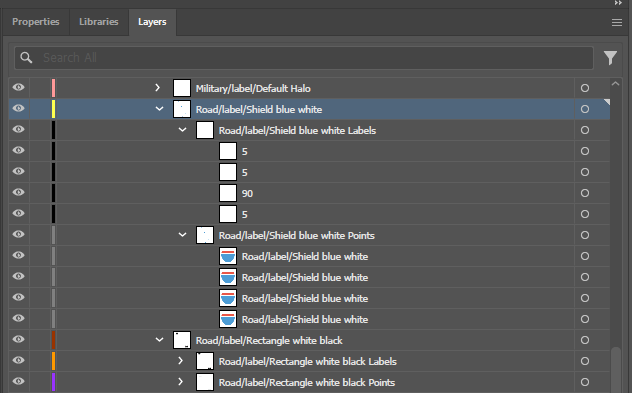
Task: Hide the Road/label/Rectangle white black layer
Action: point(19,339)
